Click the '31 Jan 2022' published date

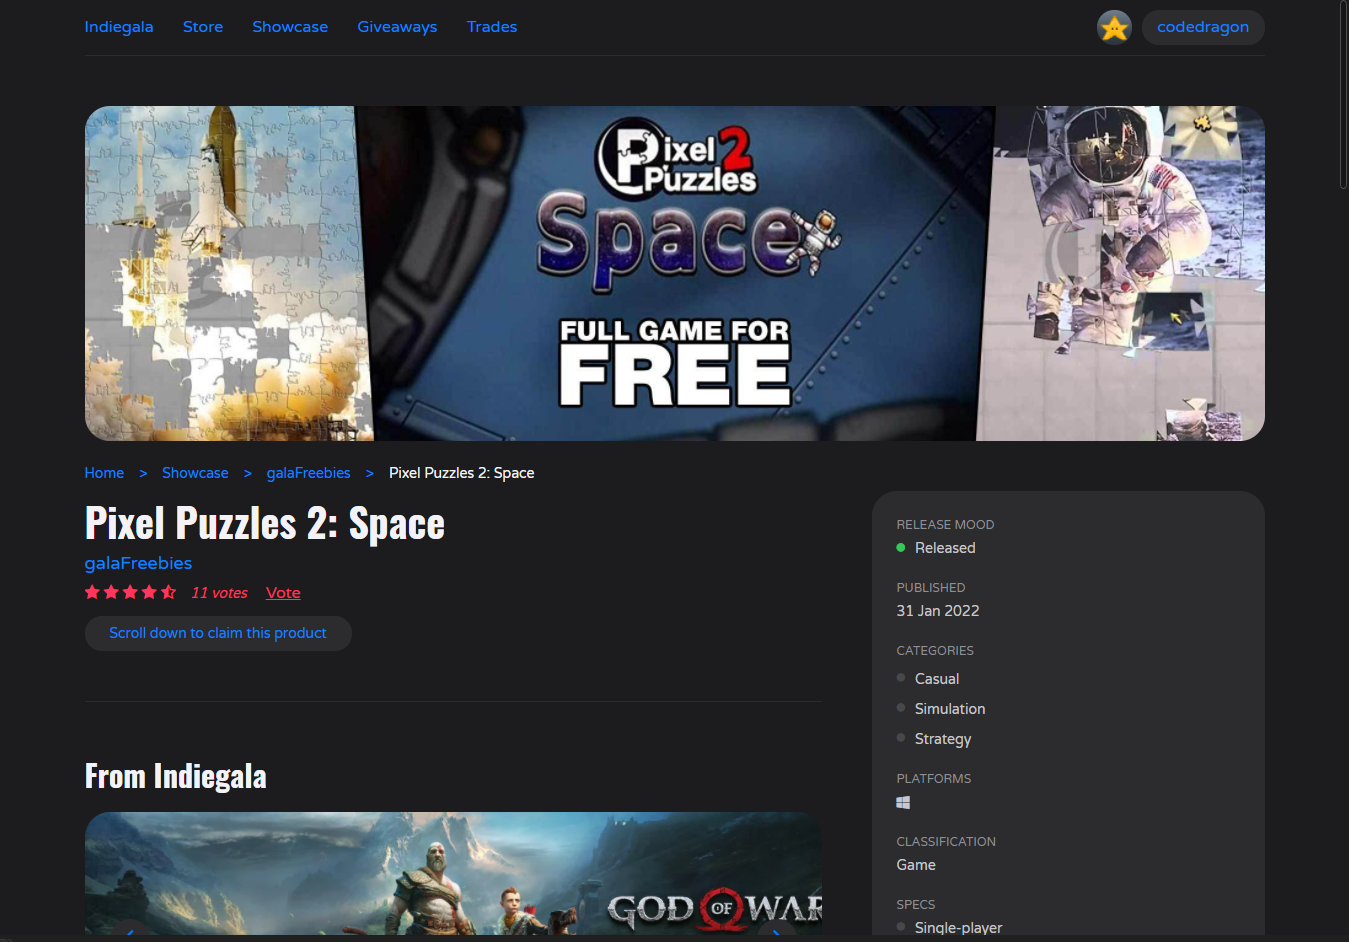[938, 611]
